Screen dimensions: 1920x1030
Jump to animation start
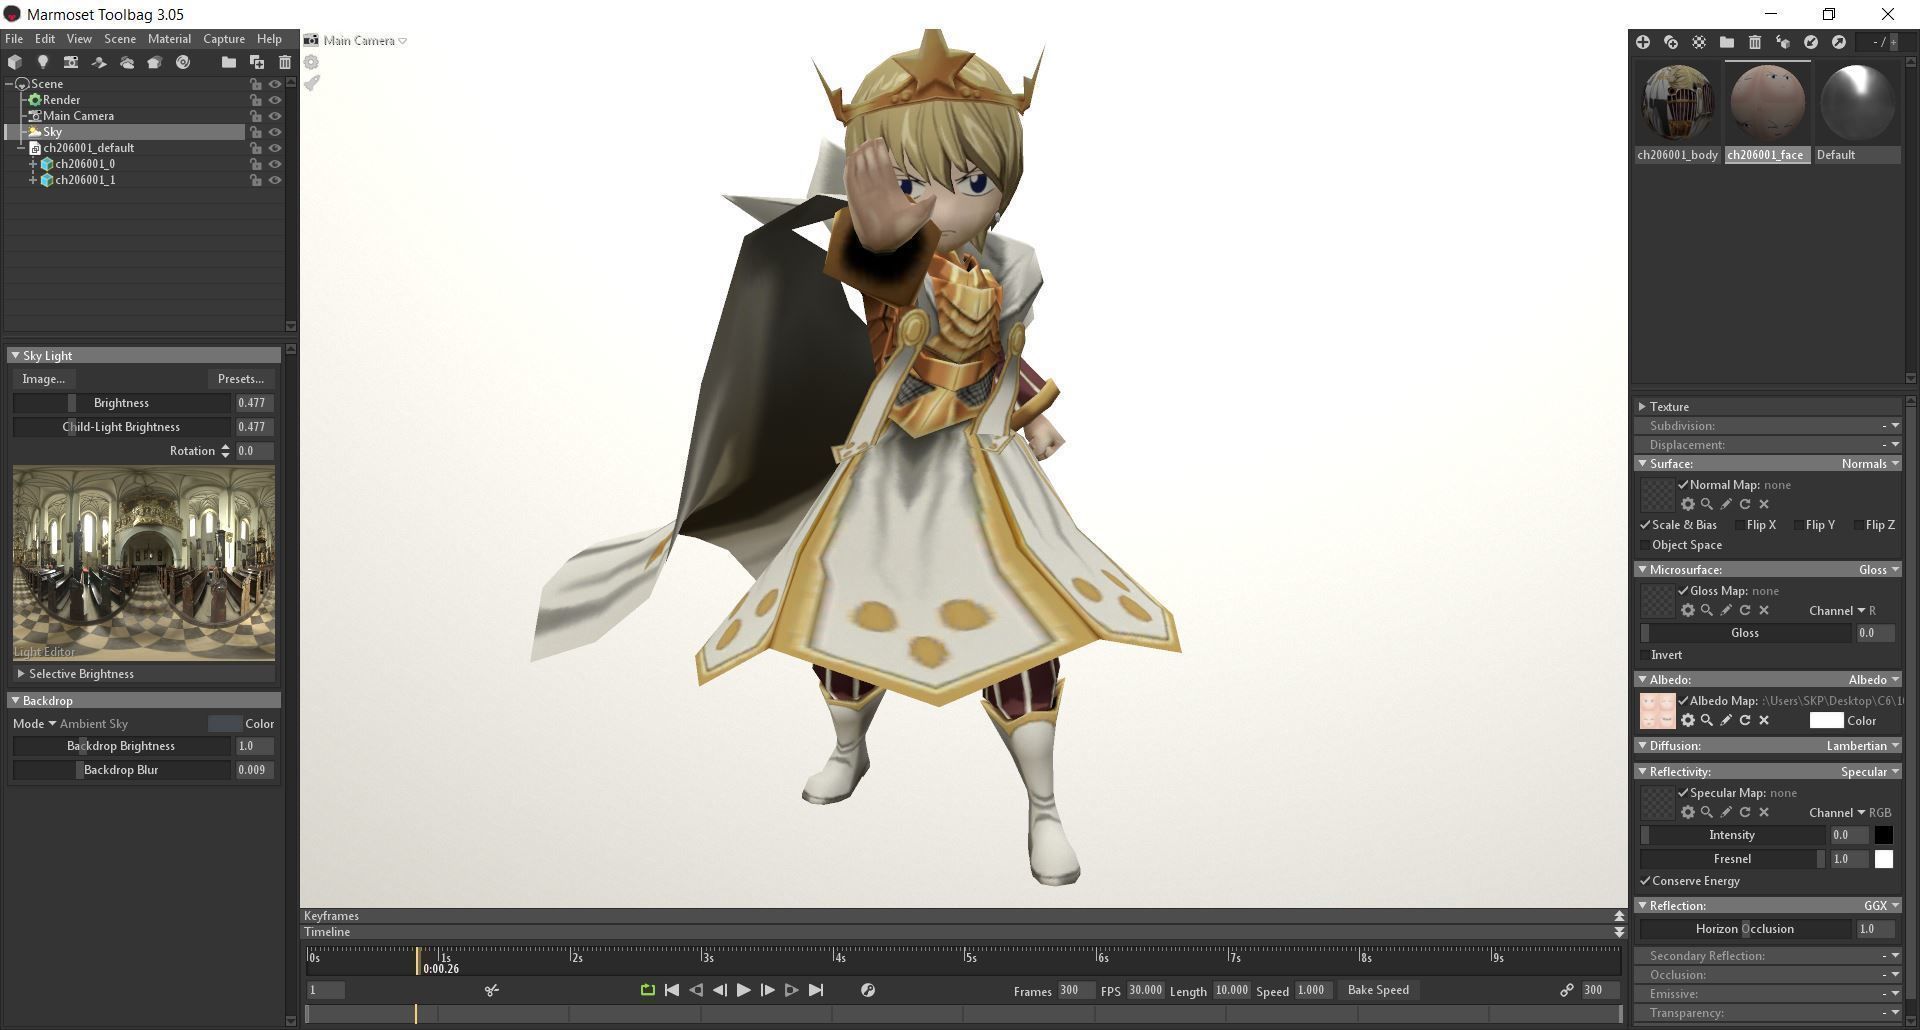pos(672,990)
